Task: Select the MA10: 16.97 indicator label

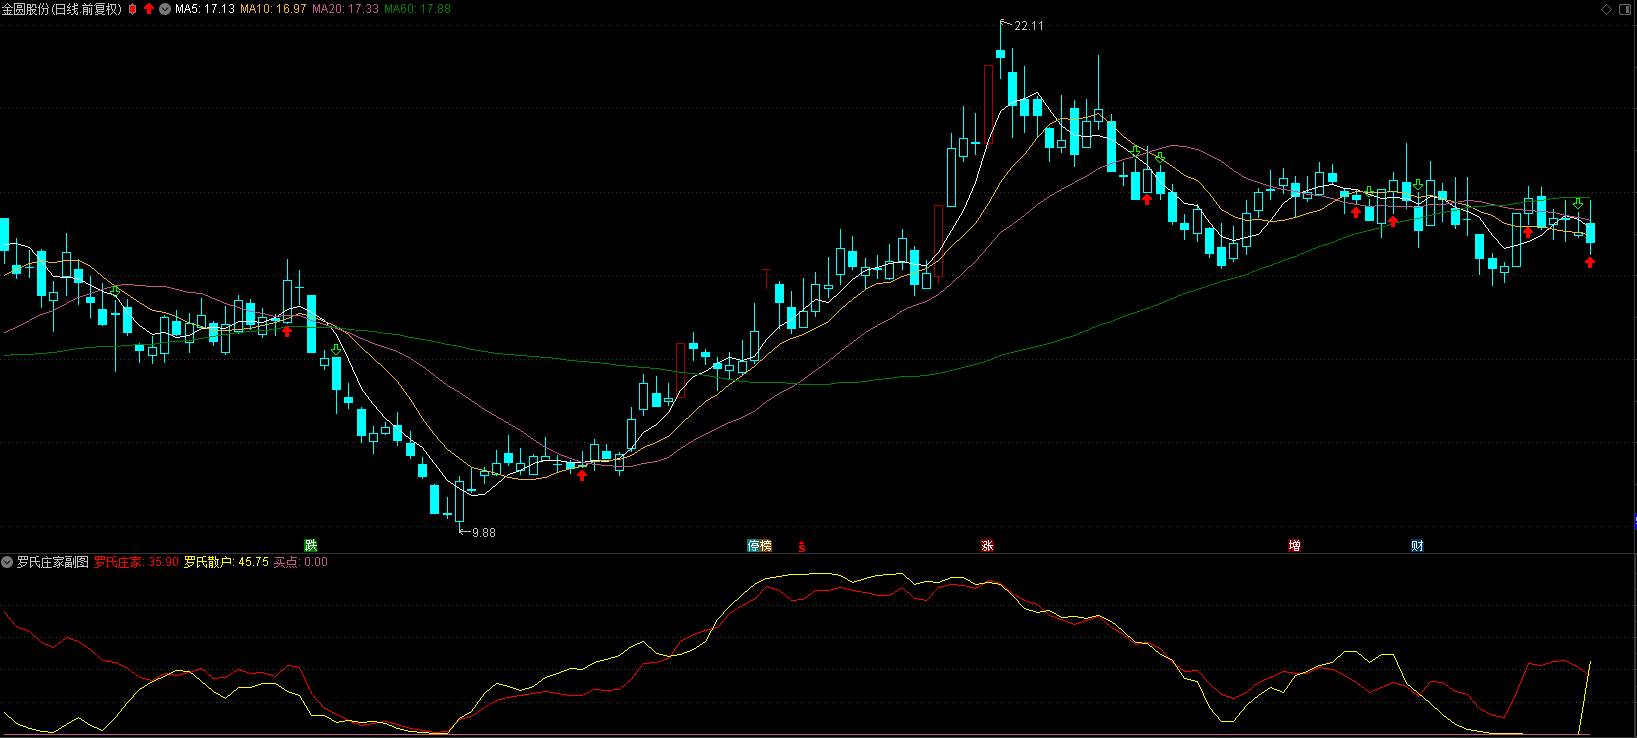Action: coord(273,9)
